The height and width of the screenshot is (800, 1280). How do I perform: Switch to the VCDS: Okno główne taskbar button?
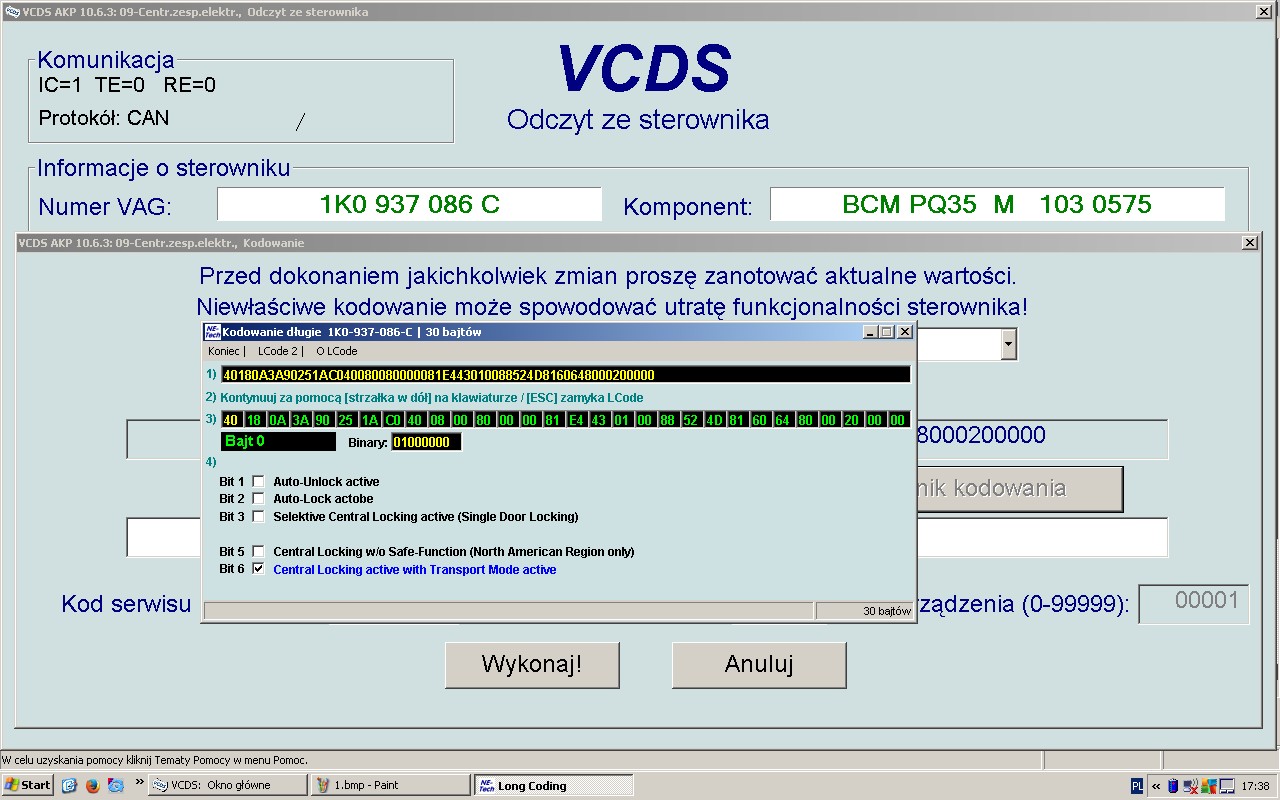click(x=228, y=785)
